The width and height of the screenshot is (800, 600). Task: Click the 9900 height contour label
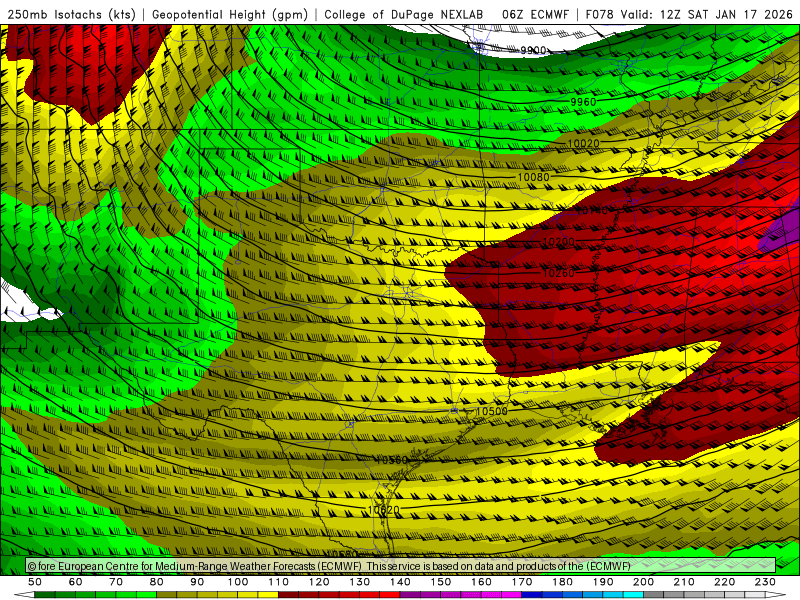(x=534, y=50)
